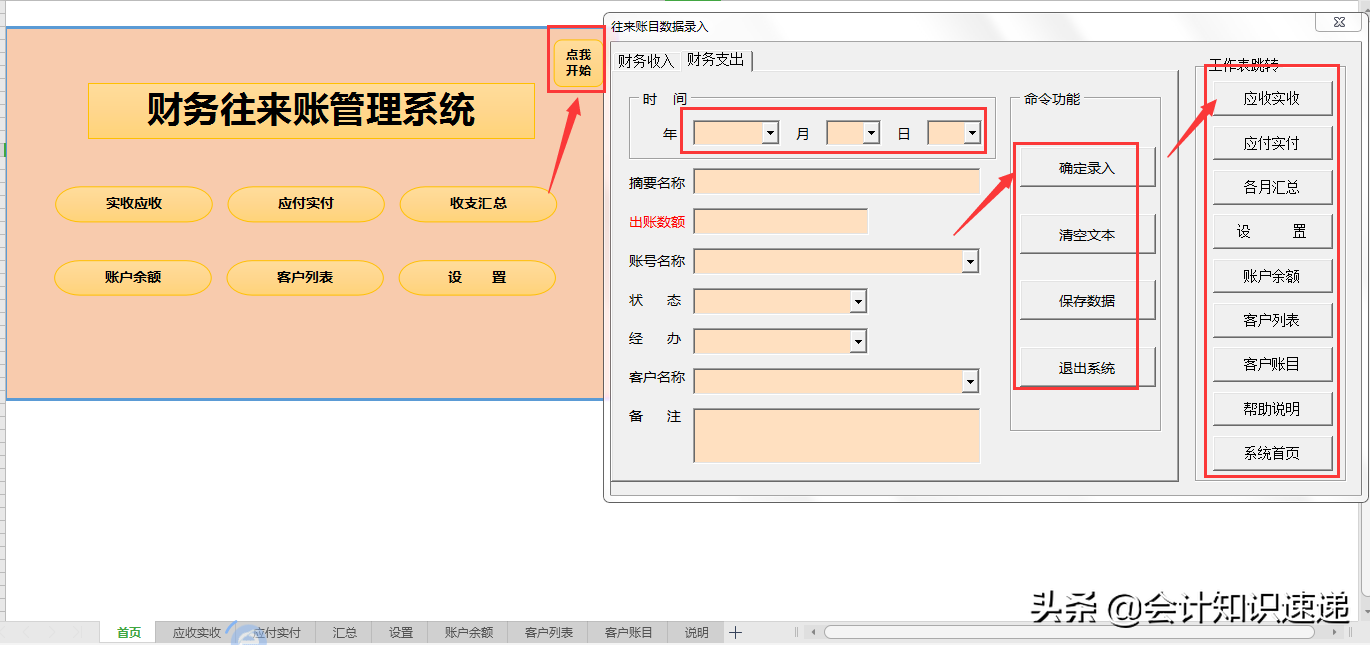Click the 确定录入 command button

pyautogui.click(x=1086, y=167)
